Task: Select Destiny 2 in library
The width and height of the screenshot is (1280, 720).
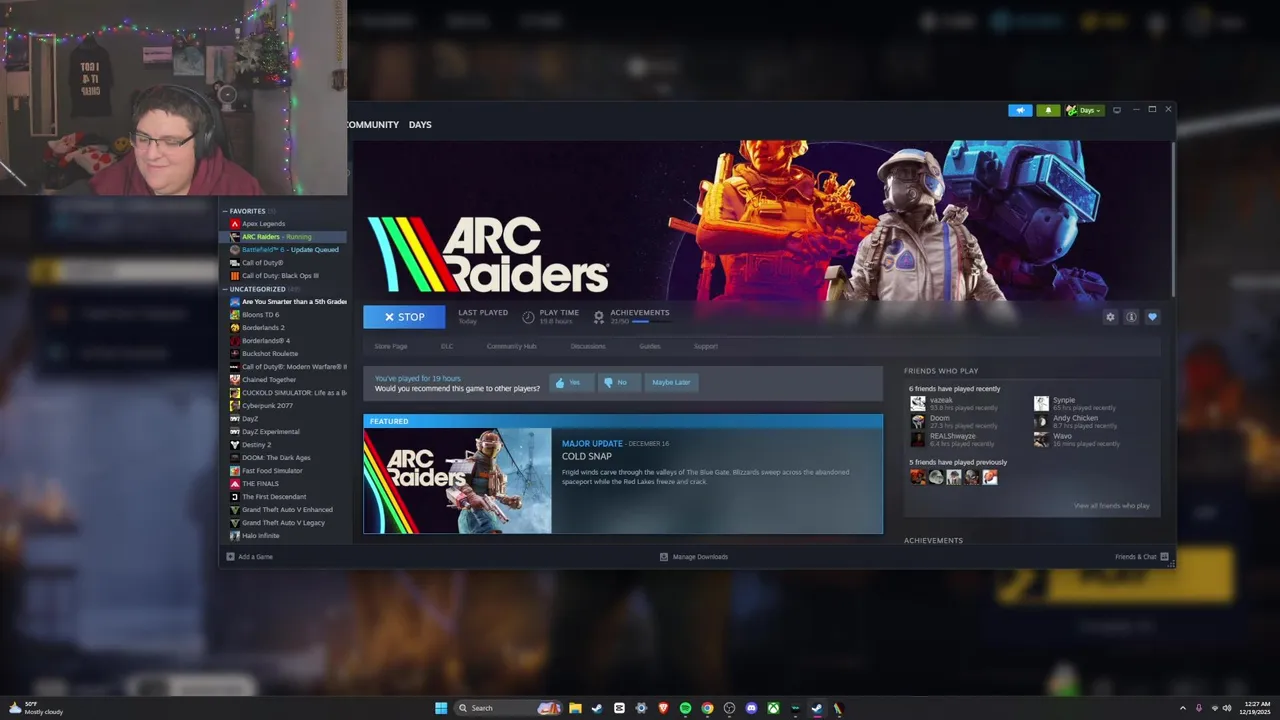Action: [x=283, y=445]
